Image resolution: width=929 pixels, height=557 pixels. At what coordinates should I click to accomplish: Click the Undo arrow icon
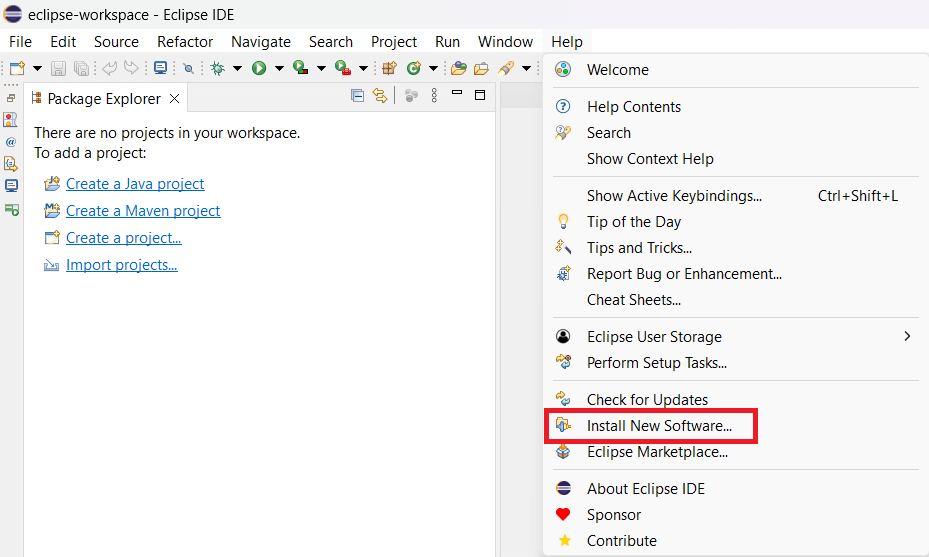click(x=110, y=68)
